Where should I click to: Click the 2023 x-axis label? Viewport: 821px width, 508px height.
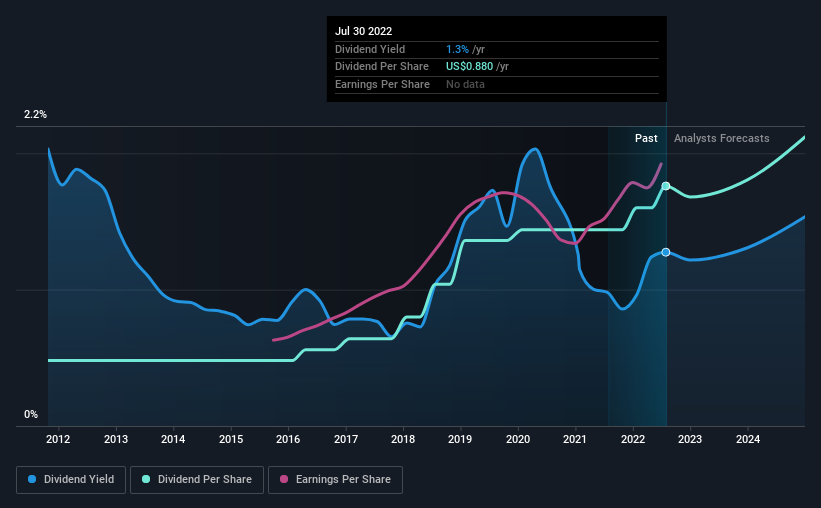690,439
